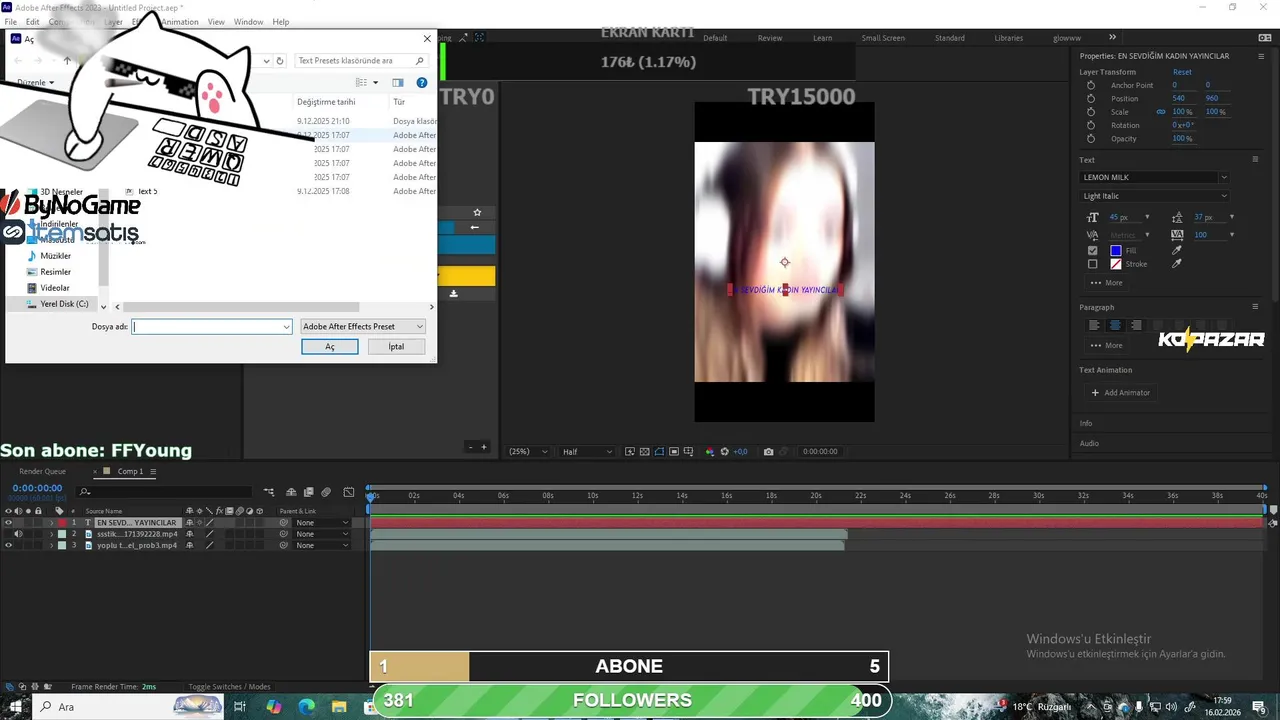Take a snapshot of the viewer
The width and height of the screenshot is (1280, 720).
[x=768, y=452]
